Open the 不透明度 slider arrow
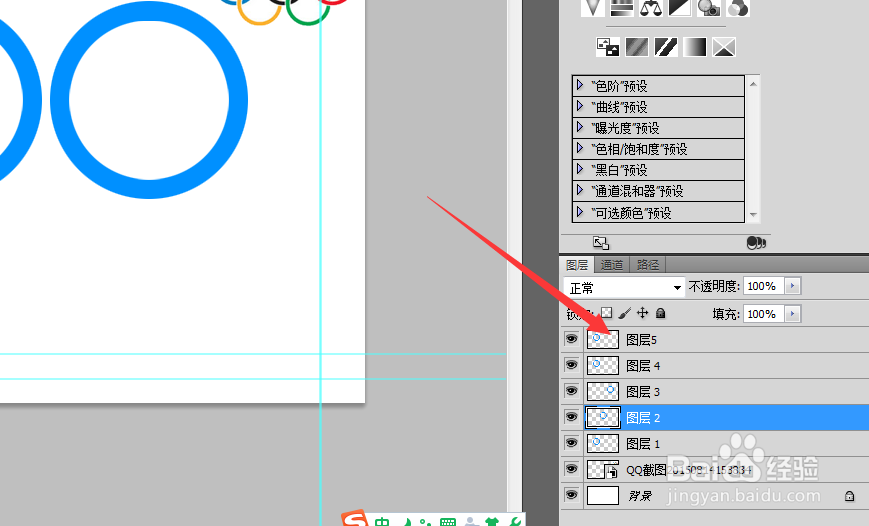Viewport: 869px width, 526px height. click(793, 286)
